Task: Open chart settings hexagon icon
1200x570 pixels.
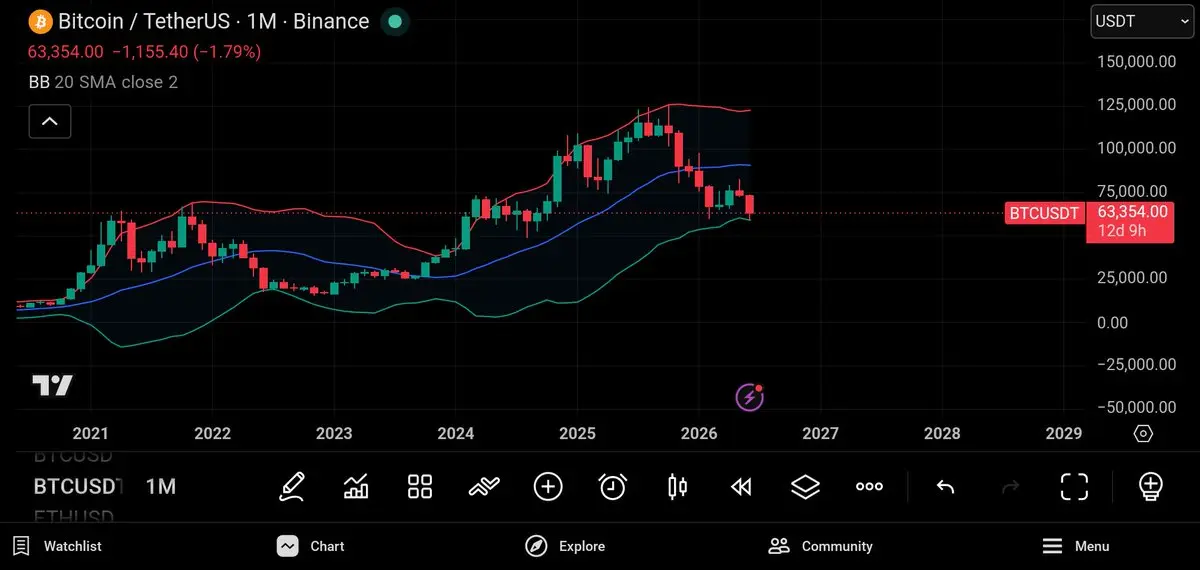Action: 1143,433
